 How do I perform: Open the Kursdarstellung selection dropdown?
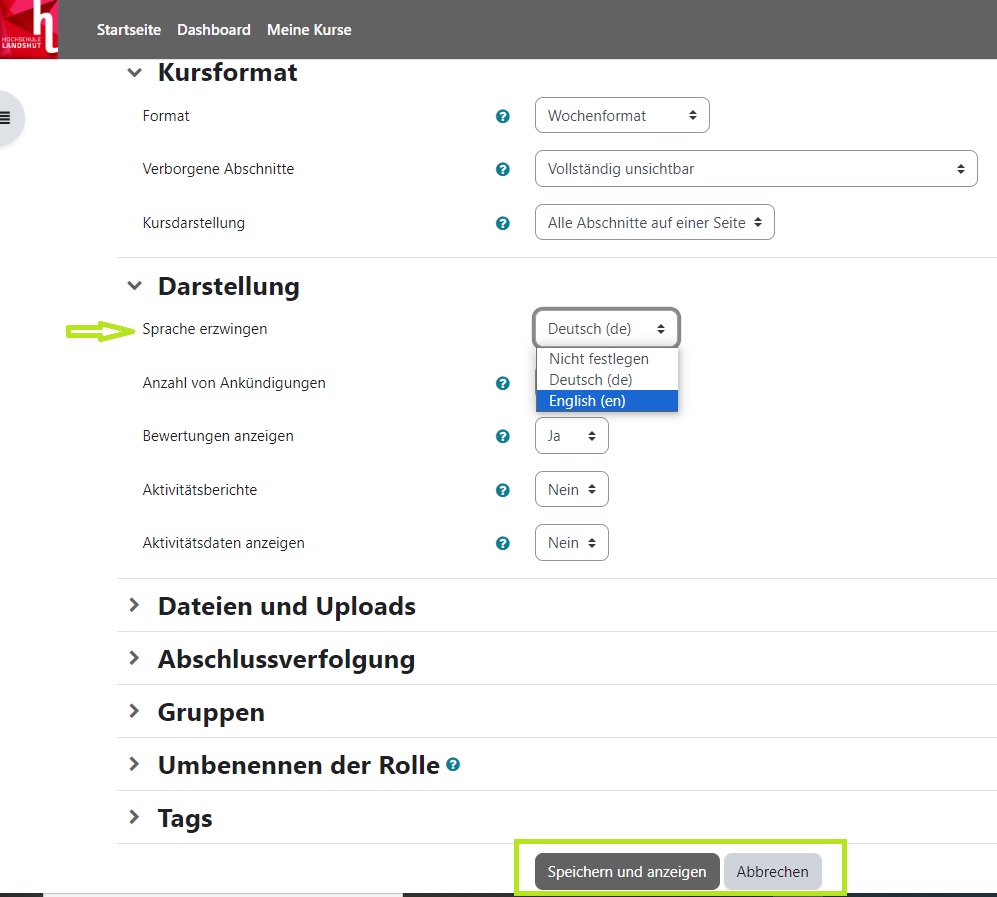654,222
